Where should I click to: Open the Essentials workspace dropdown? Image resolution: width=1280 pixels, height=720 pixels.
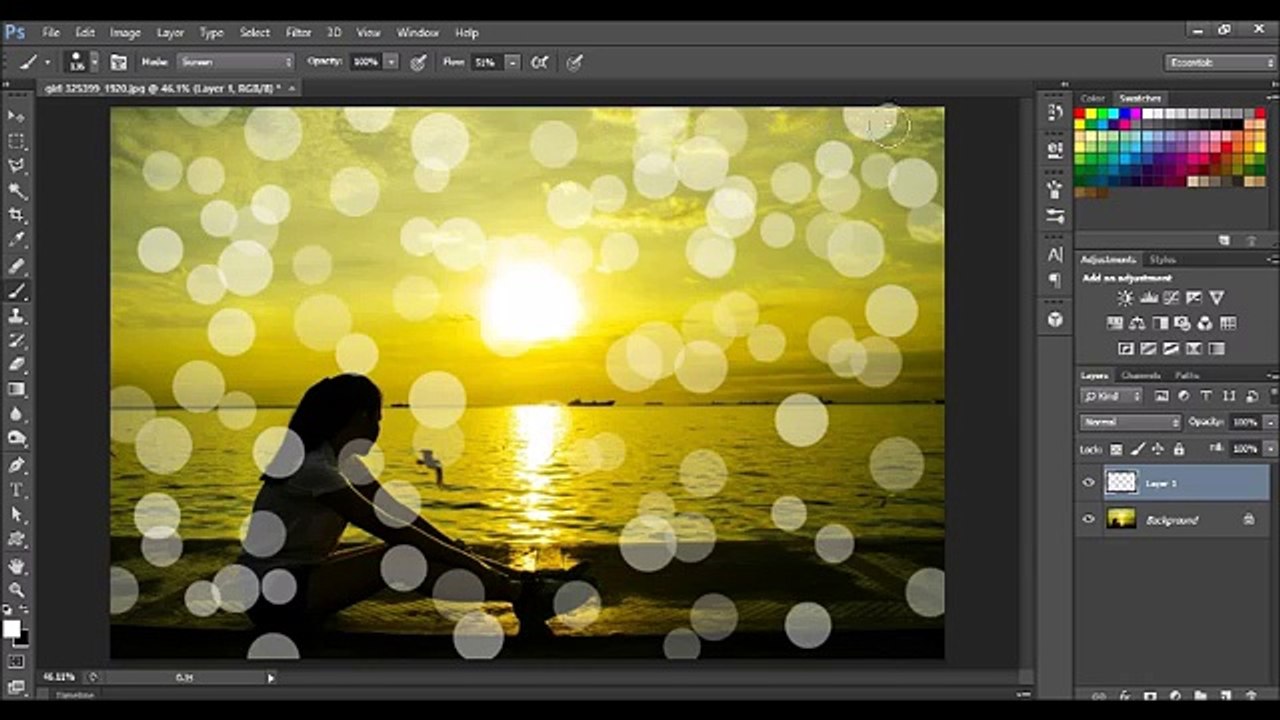tap(1220, 62)
